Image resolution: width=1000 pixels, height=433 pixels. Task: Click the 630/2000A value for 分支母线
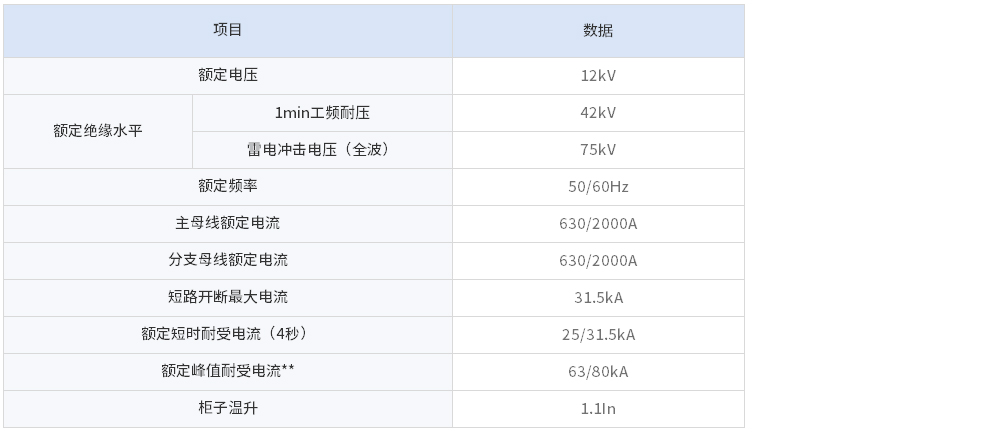[598, 261]
